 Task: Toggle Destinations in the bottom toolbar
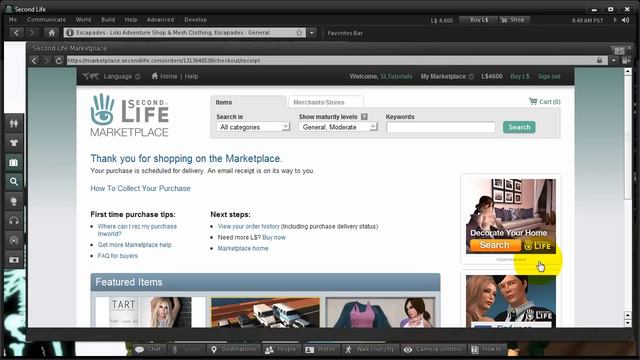(233, 349)
